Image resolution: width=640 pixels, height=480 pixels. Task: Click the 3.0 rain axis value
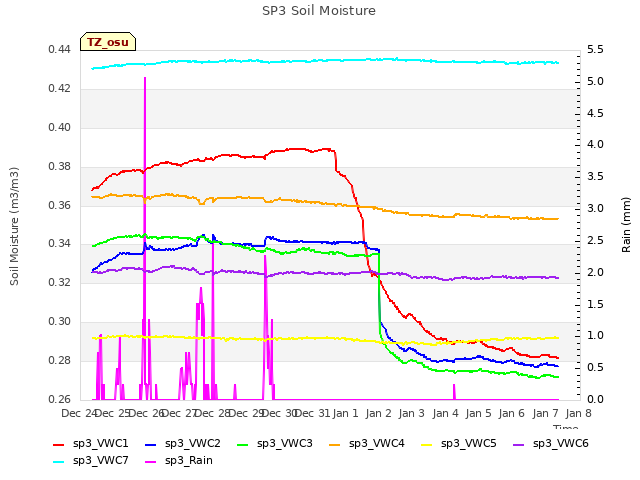(595, 209)
